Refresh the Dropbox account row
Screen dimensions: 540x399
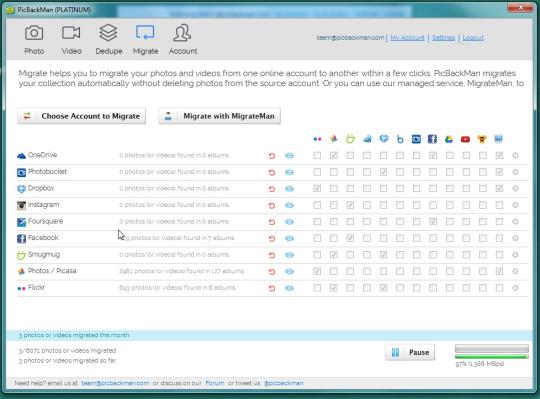pyautogui.click(x=272, y=189)
